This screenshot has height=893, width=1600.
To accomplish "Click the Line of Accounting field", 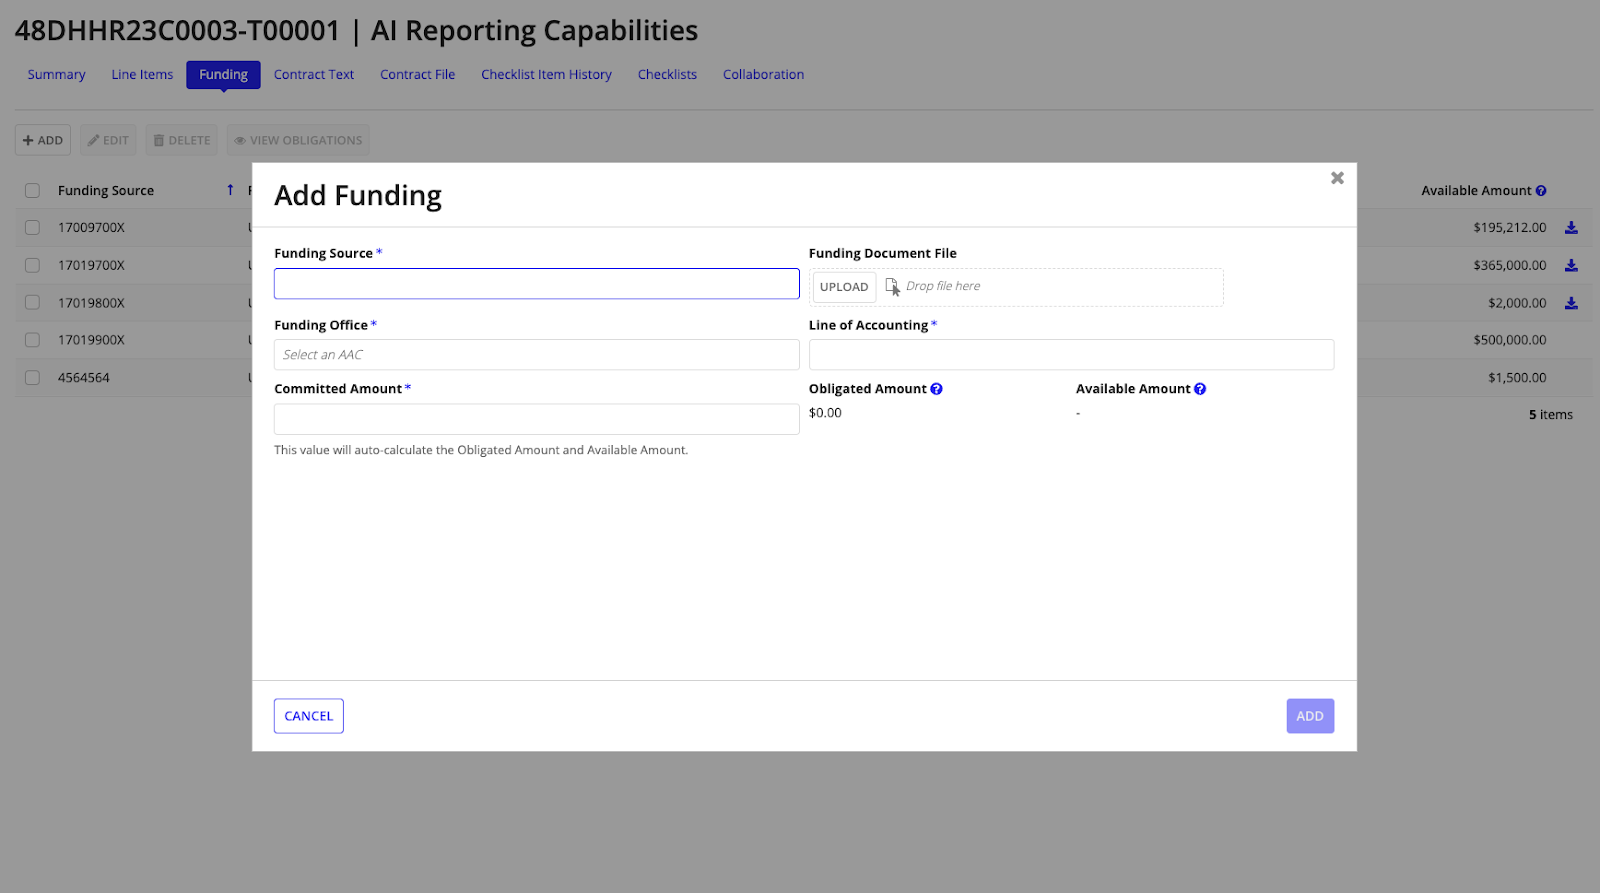I will coord(1071,355).
